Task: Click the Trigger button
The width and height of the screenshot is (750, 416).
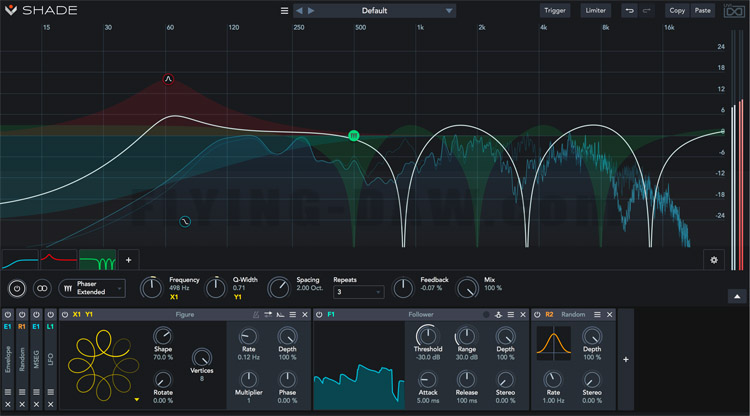Action: coord(555,11)
